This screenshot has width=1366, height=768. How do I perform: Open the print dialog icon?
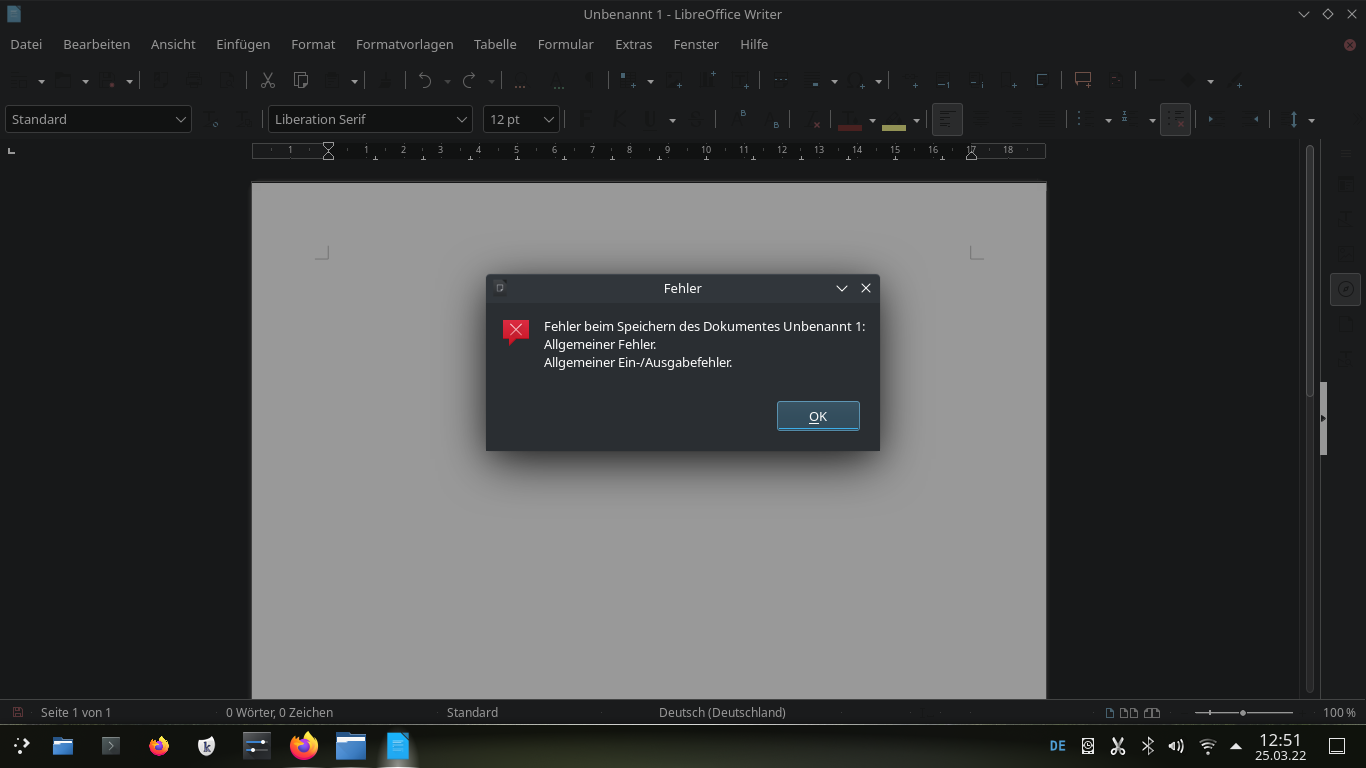coord(195,80)
